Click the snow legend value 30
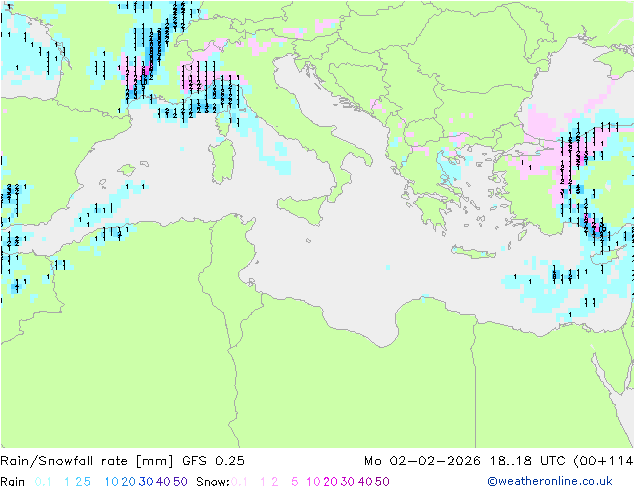 pos(348,482)
